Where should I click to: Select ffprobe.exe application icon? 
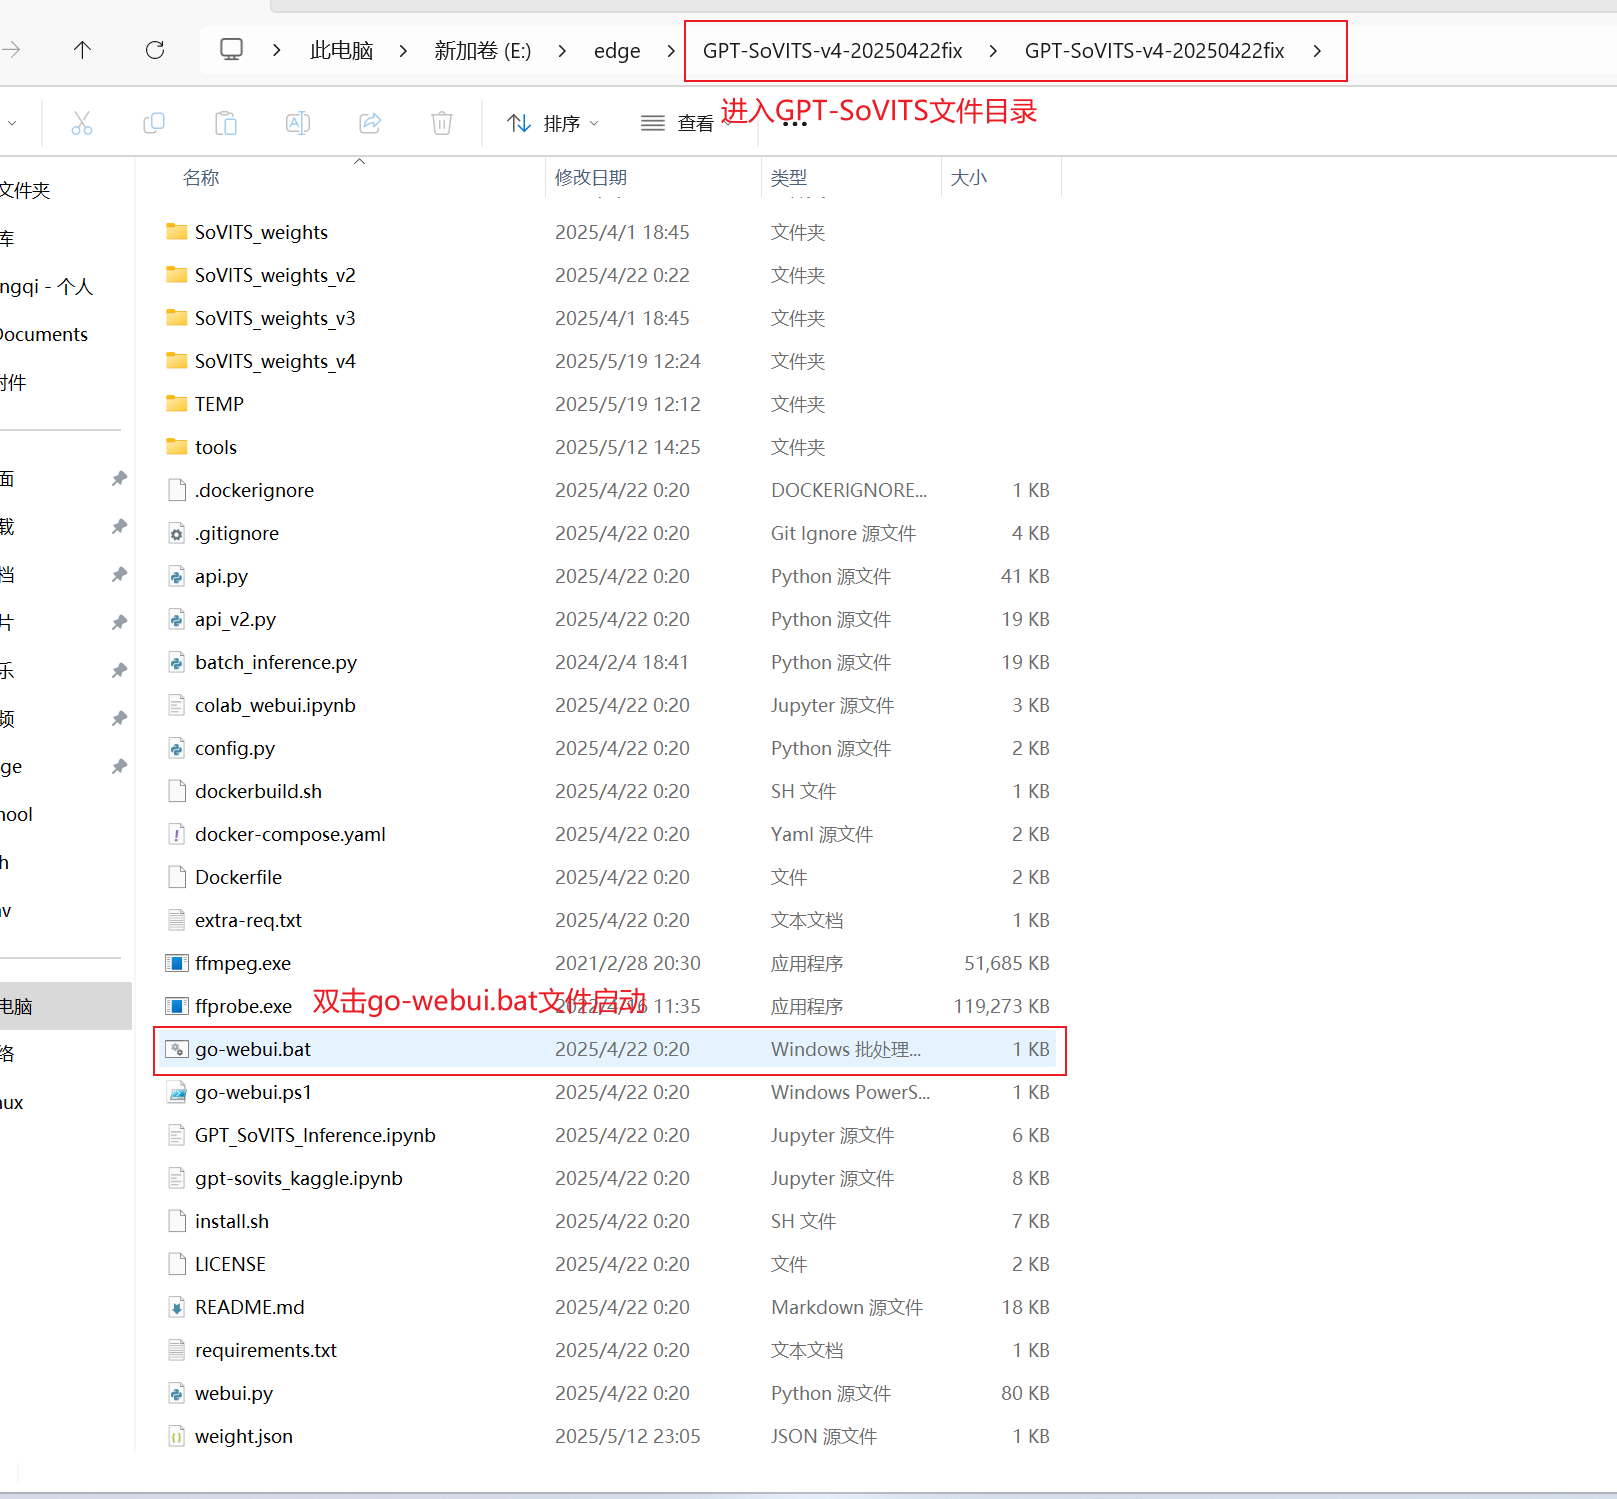click(x=177, y=1006)
